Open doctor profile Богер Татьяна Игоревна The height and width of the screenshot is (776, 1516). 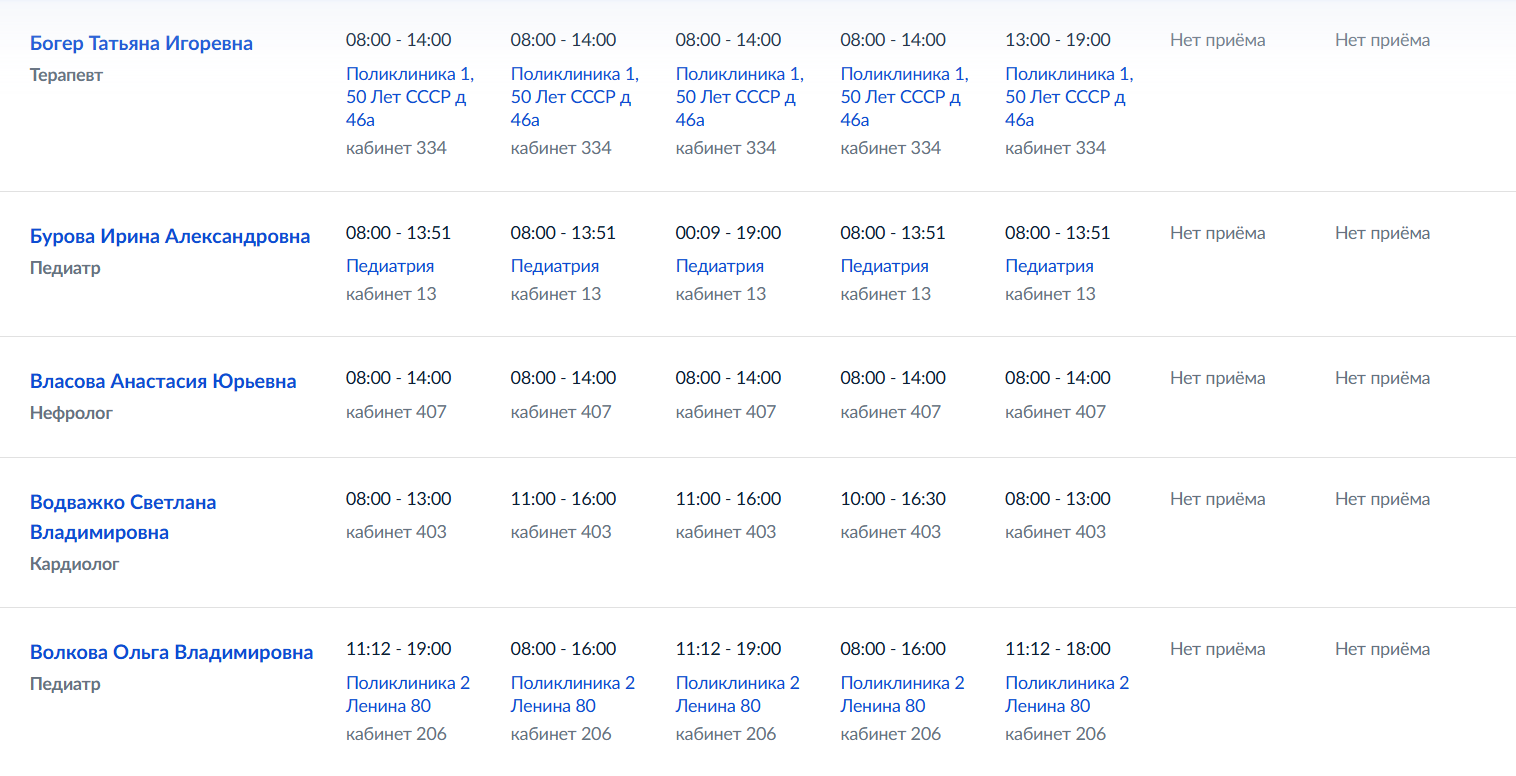141,43
